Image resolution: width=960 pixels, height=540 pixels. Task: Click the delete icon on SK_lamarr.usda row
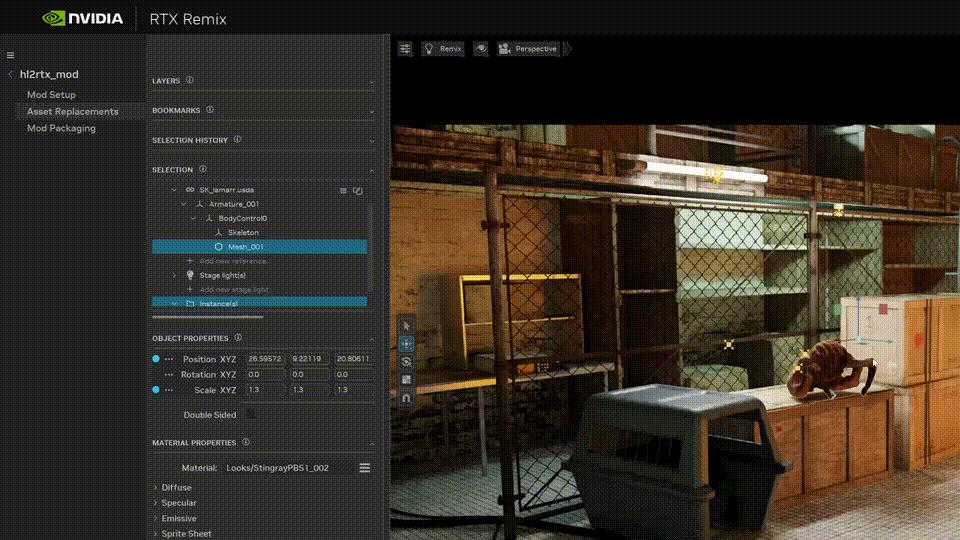[343, 190]
